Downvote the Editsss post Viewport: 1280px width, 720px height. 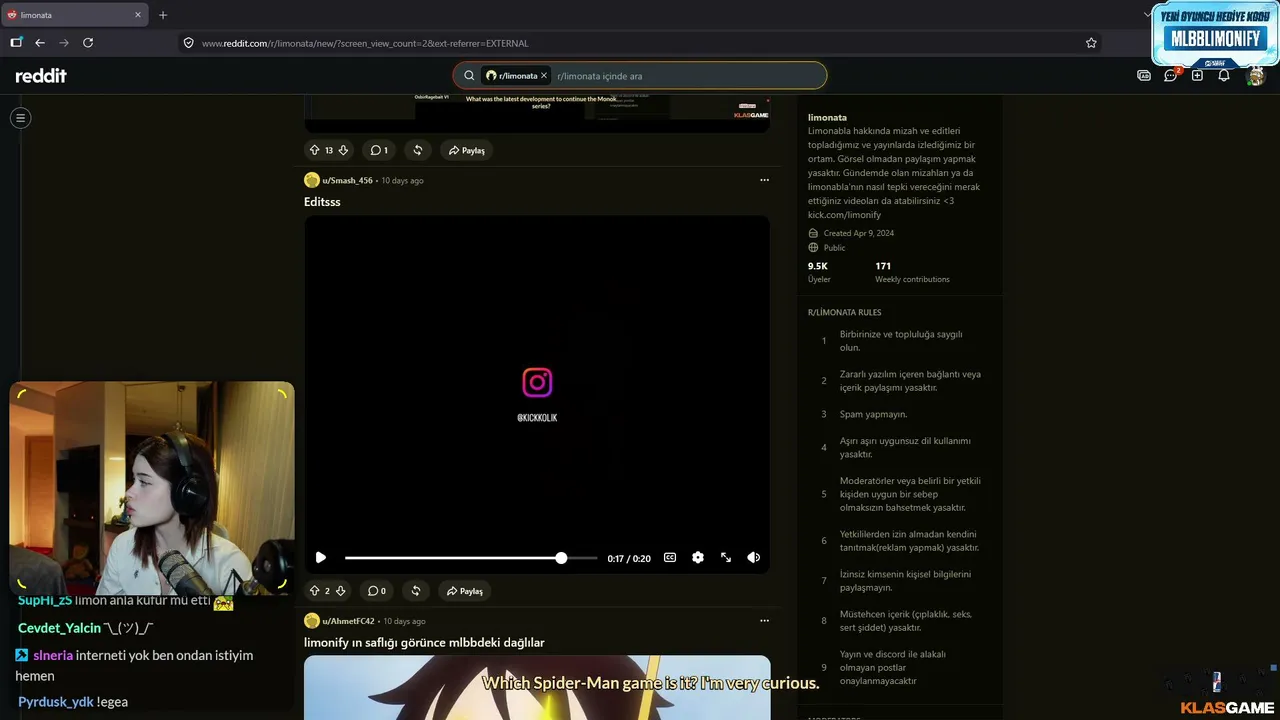pyautogui.click(x=340, y=591)
